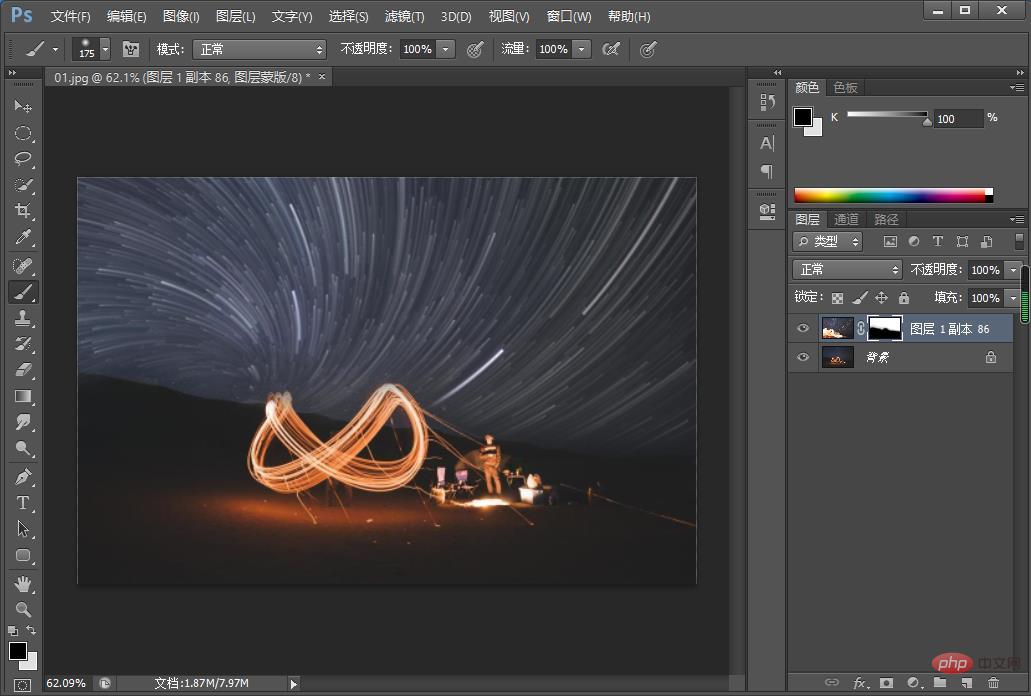Select the Pen tool

tap(23, 477)
